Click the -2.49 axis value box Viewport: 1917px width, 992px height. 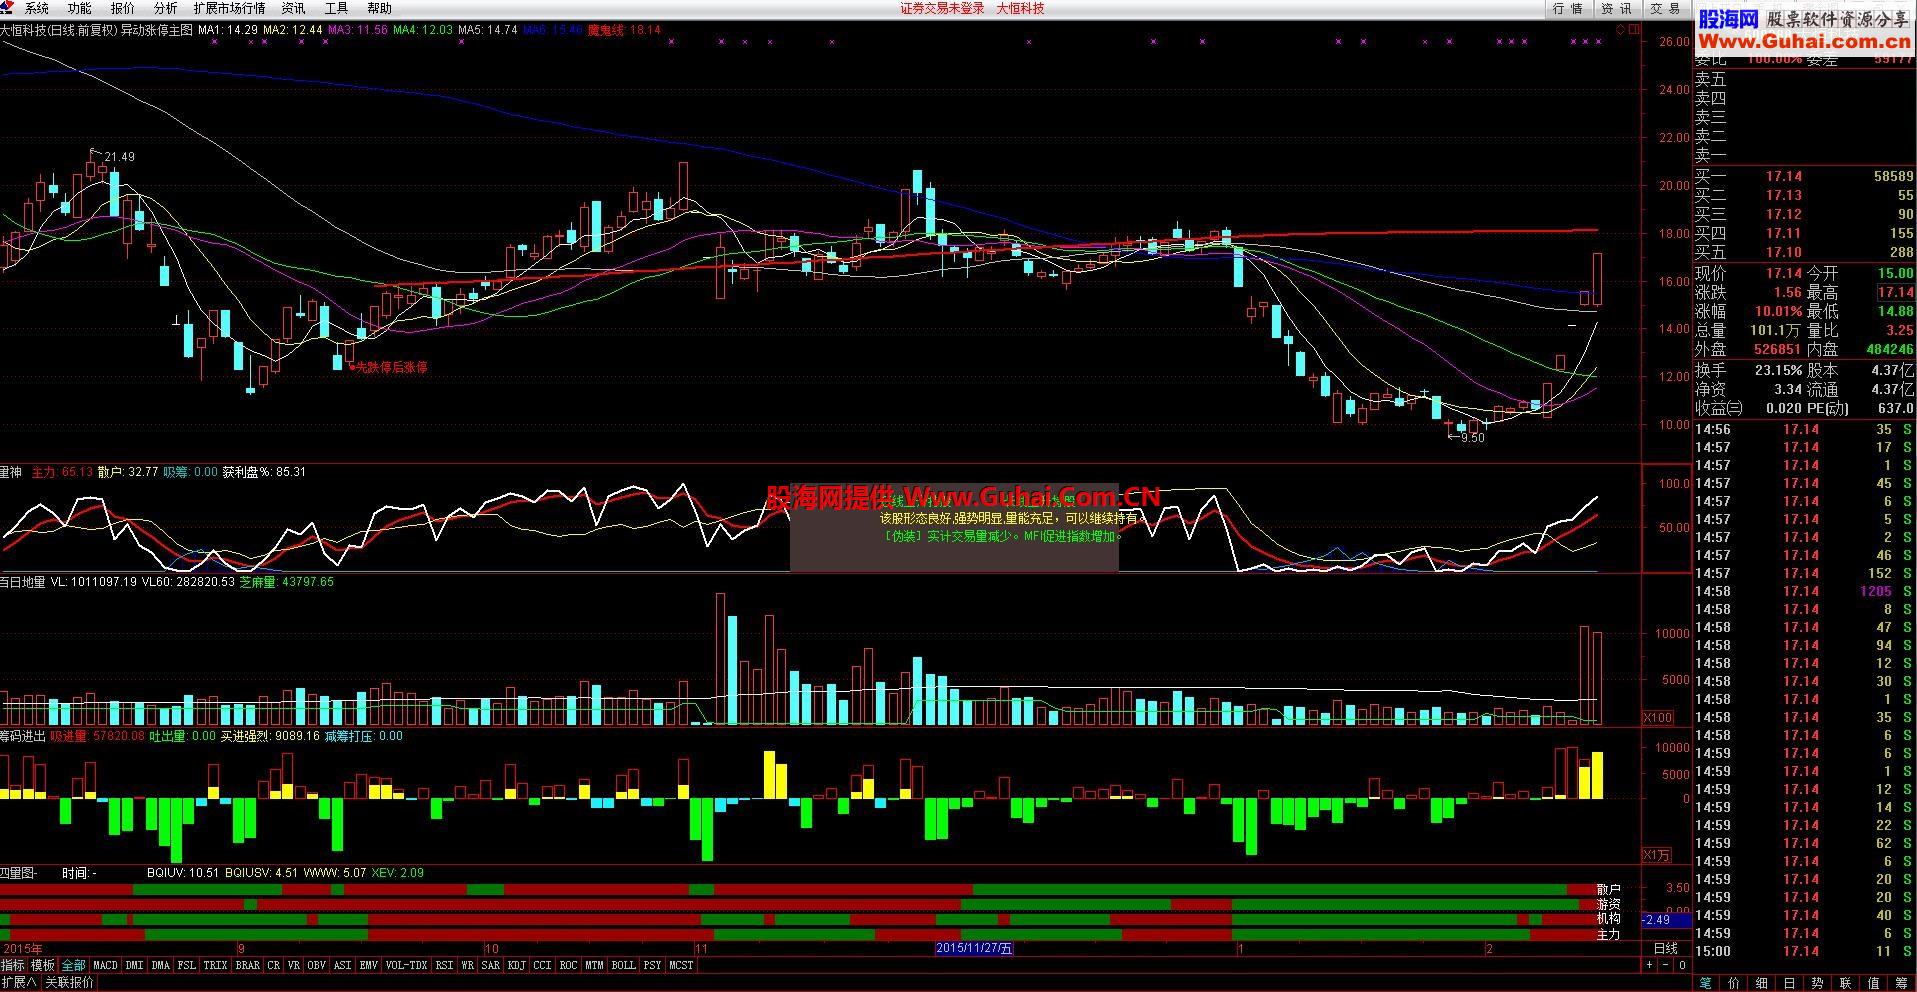coord(1666,920)
